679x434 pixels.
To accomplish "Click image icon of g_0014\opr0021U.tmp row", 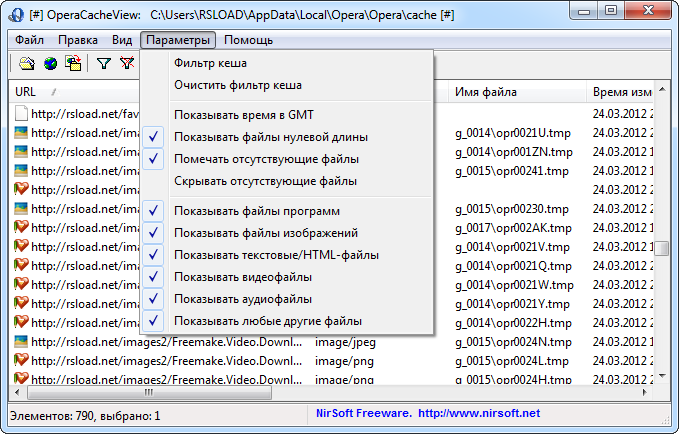I will click(21, 133).
